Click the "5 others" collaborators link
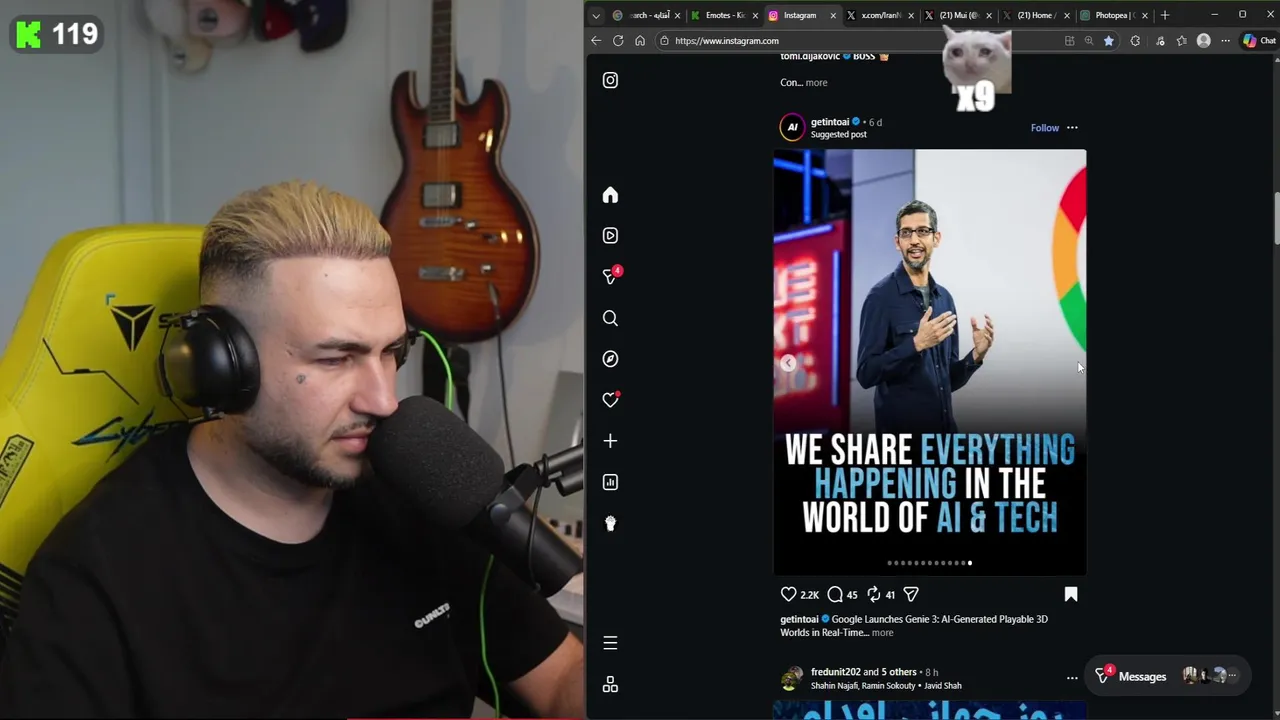This screenshot has width=1280, height=720. pyautogui.click(x=899, y=672)
